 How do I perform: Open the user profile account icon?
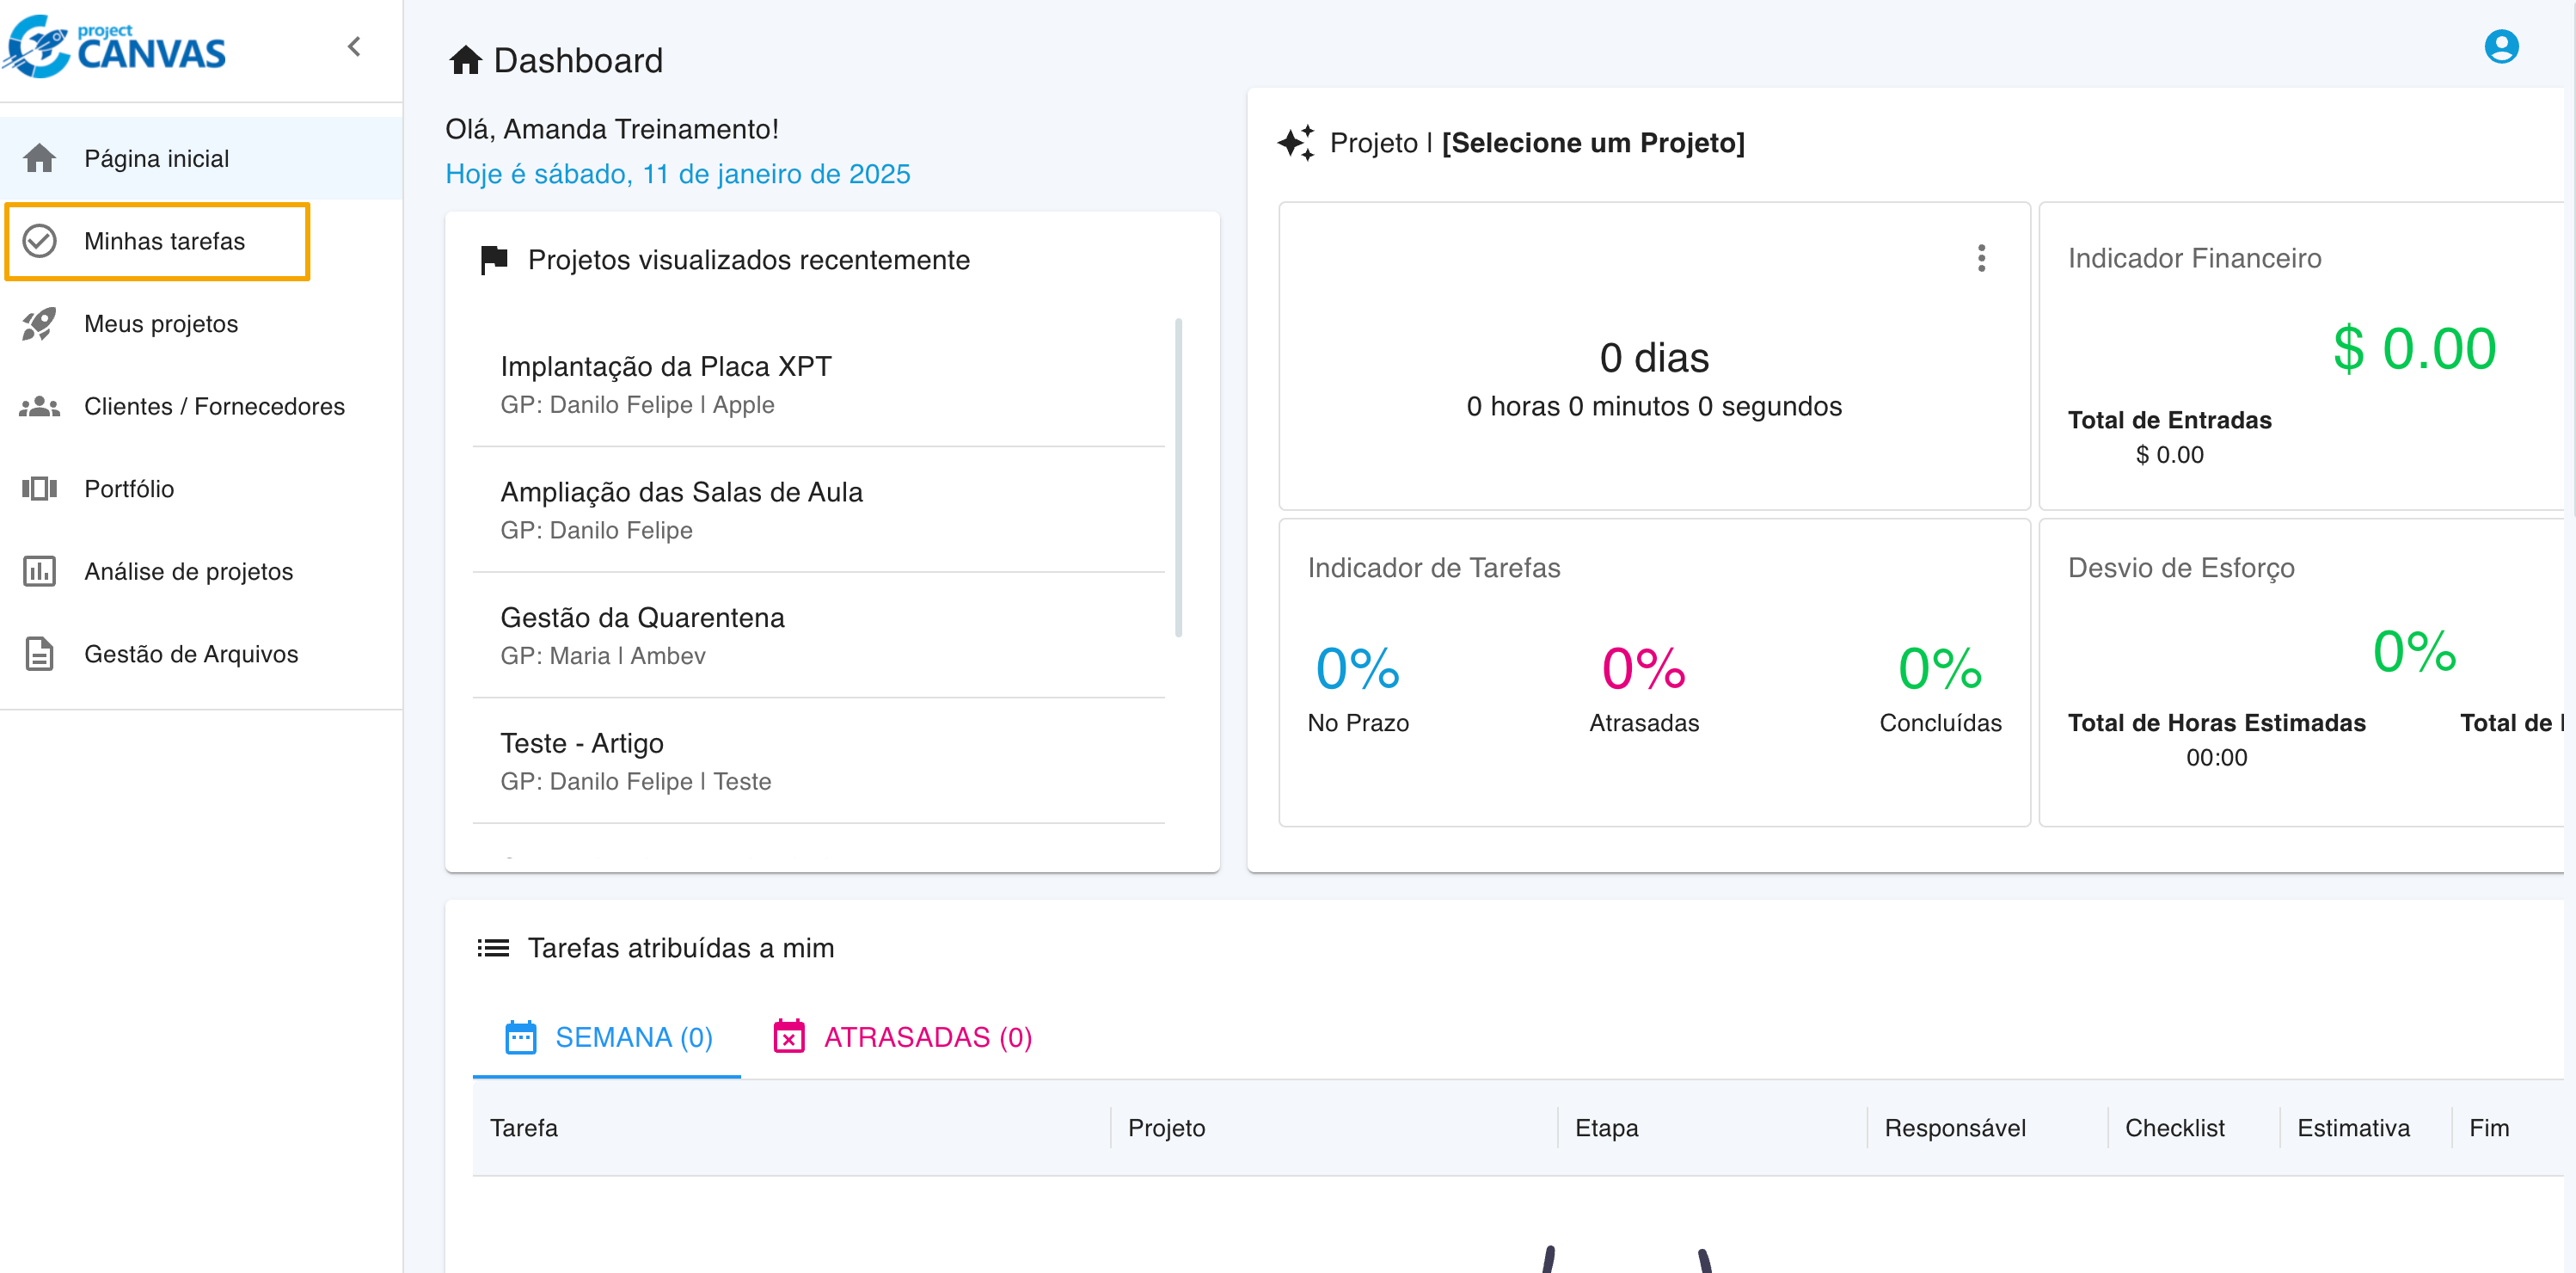click(x=2500, y=46)
